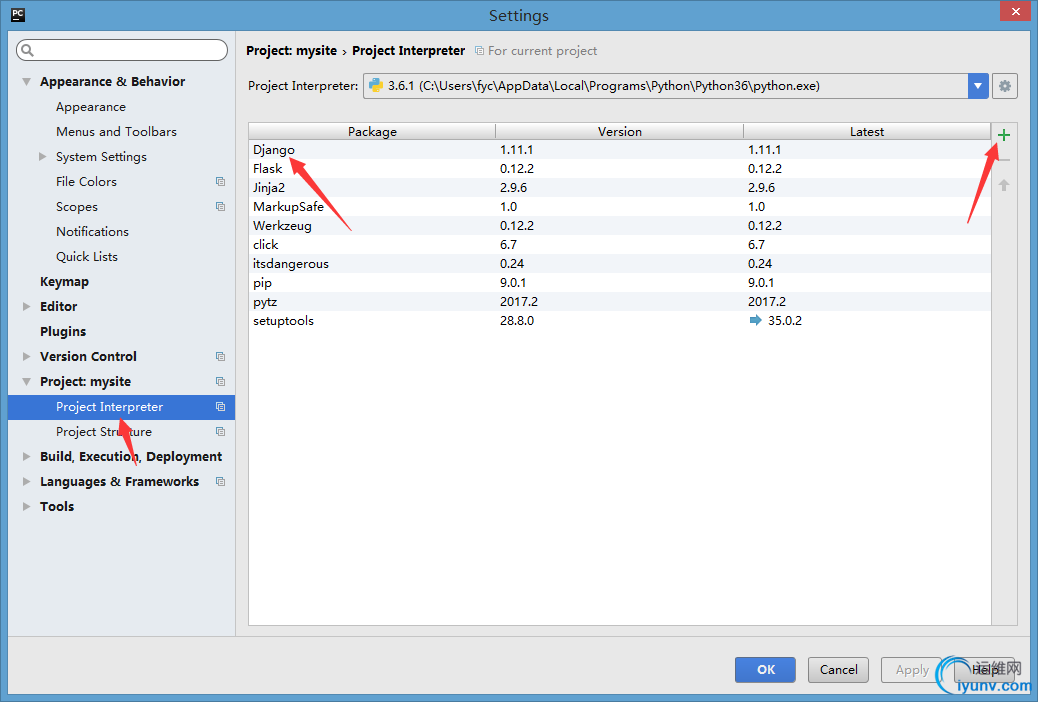The width and height of the screenshot is (1038, 702).
Task: Click Project: mysite breadcrumb link
Action: [291, 51]
